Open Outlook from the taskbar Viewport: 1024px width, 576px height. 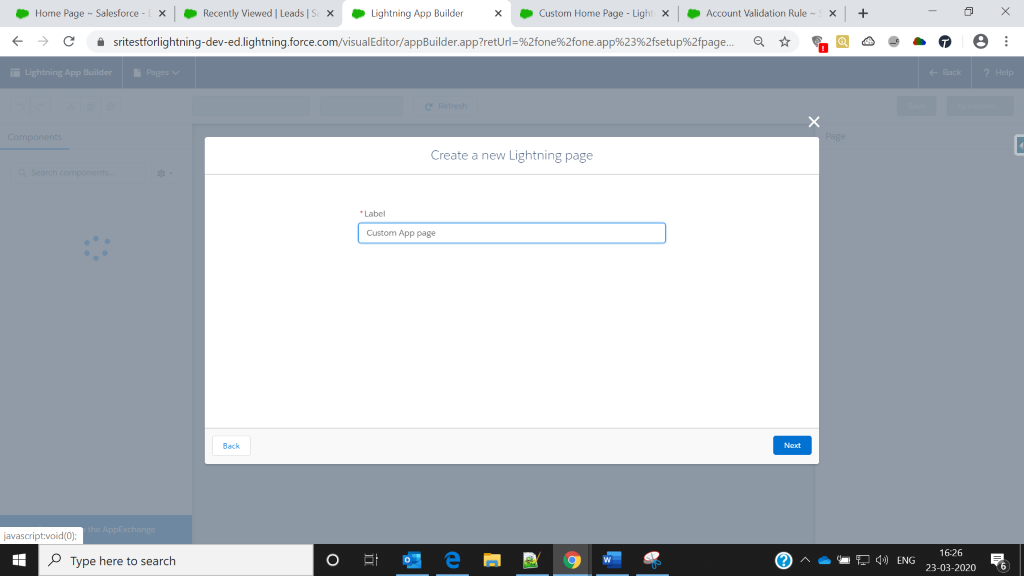(x=411, y=560)
